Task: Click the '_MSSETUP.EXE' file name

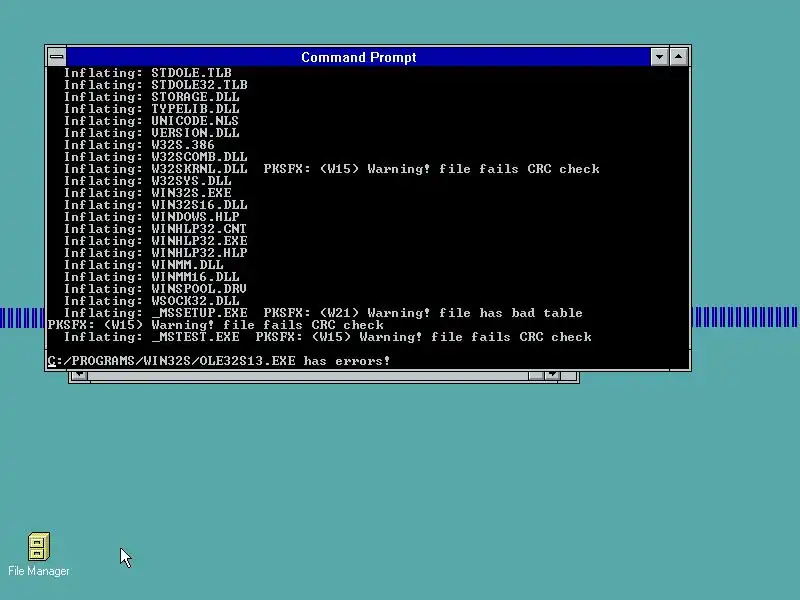Action: (199, 313)
